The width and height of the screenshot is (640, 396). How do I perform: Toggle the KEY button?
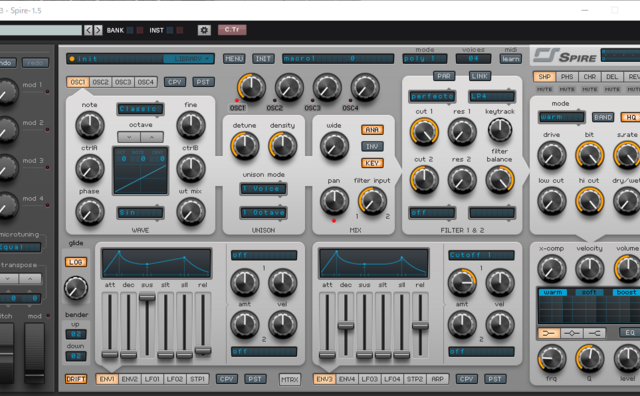372,163
